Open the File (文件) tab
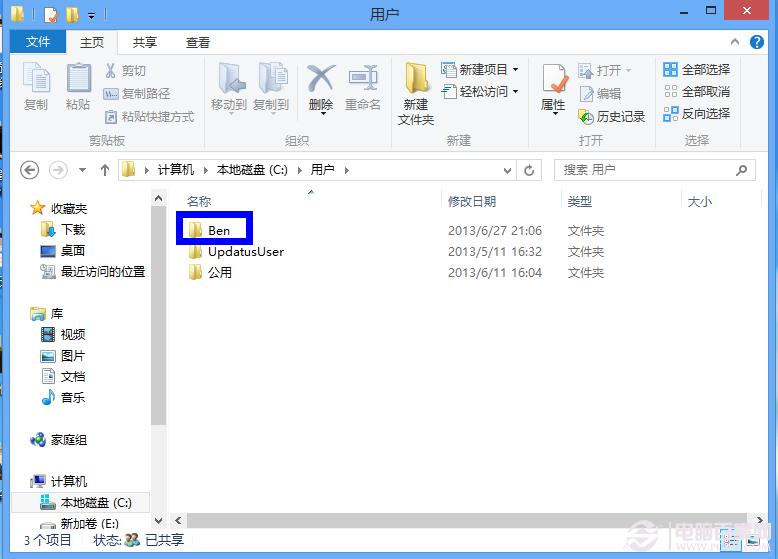 coord(38,42)
